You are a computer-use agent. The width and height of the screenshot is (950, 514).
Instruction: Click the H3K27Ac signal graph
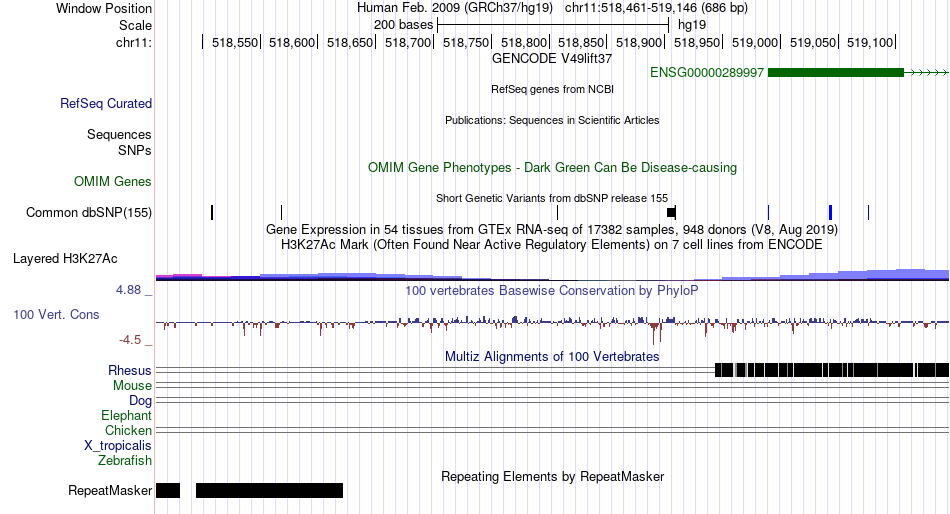point(552,274)
